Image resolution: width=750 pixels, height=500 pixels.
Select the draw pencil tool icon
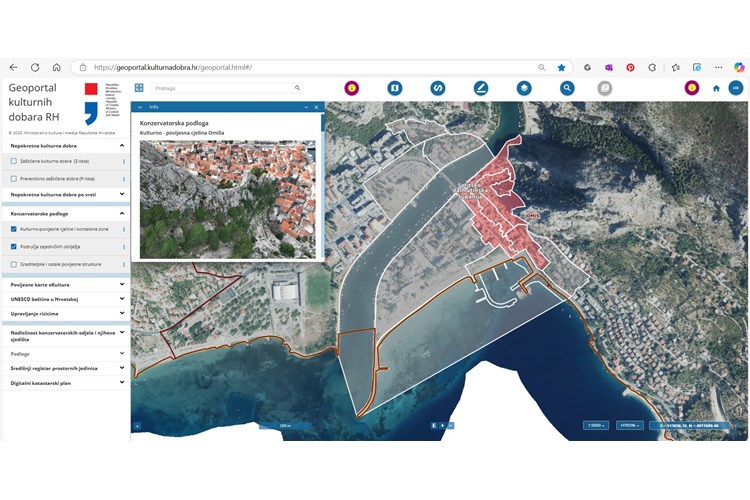point(481,88)
